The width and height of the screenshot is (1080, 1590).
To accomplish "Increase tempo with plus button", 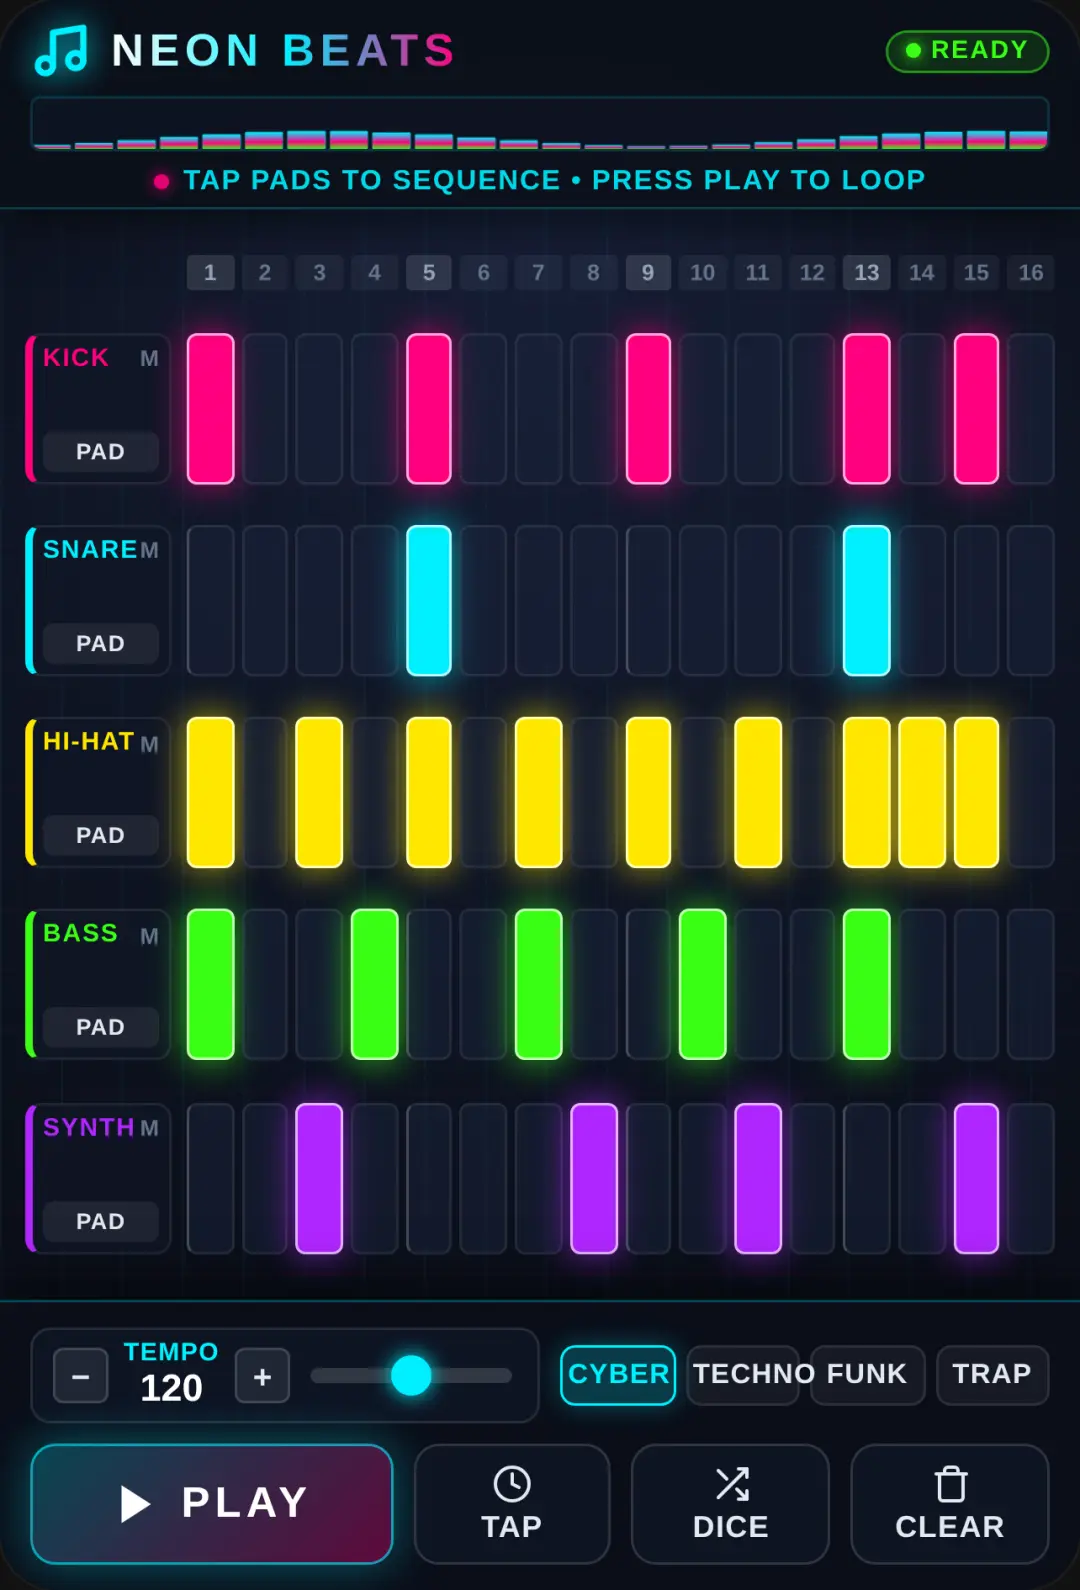I will click(x=263, y=1376).
